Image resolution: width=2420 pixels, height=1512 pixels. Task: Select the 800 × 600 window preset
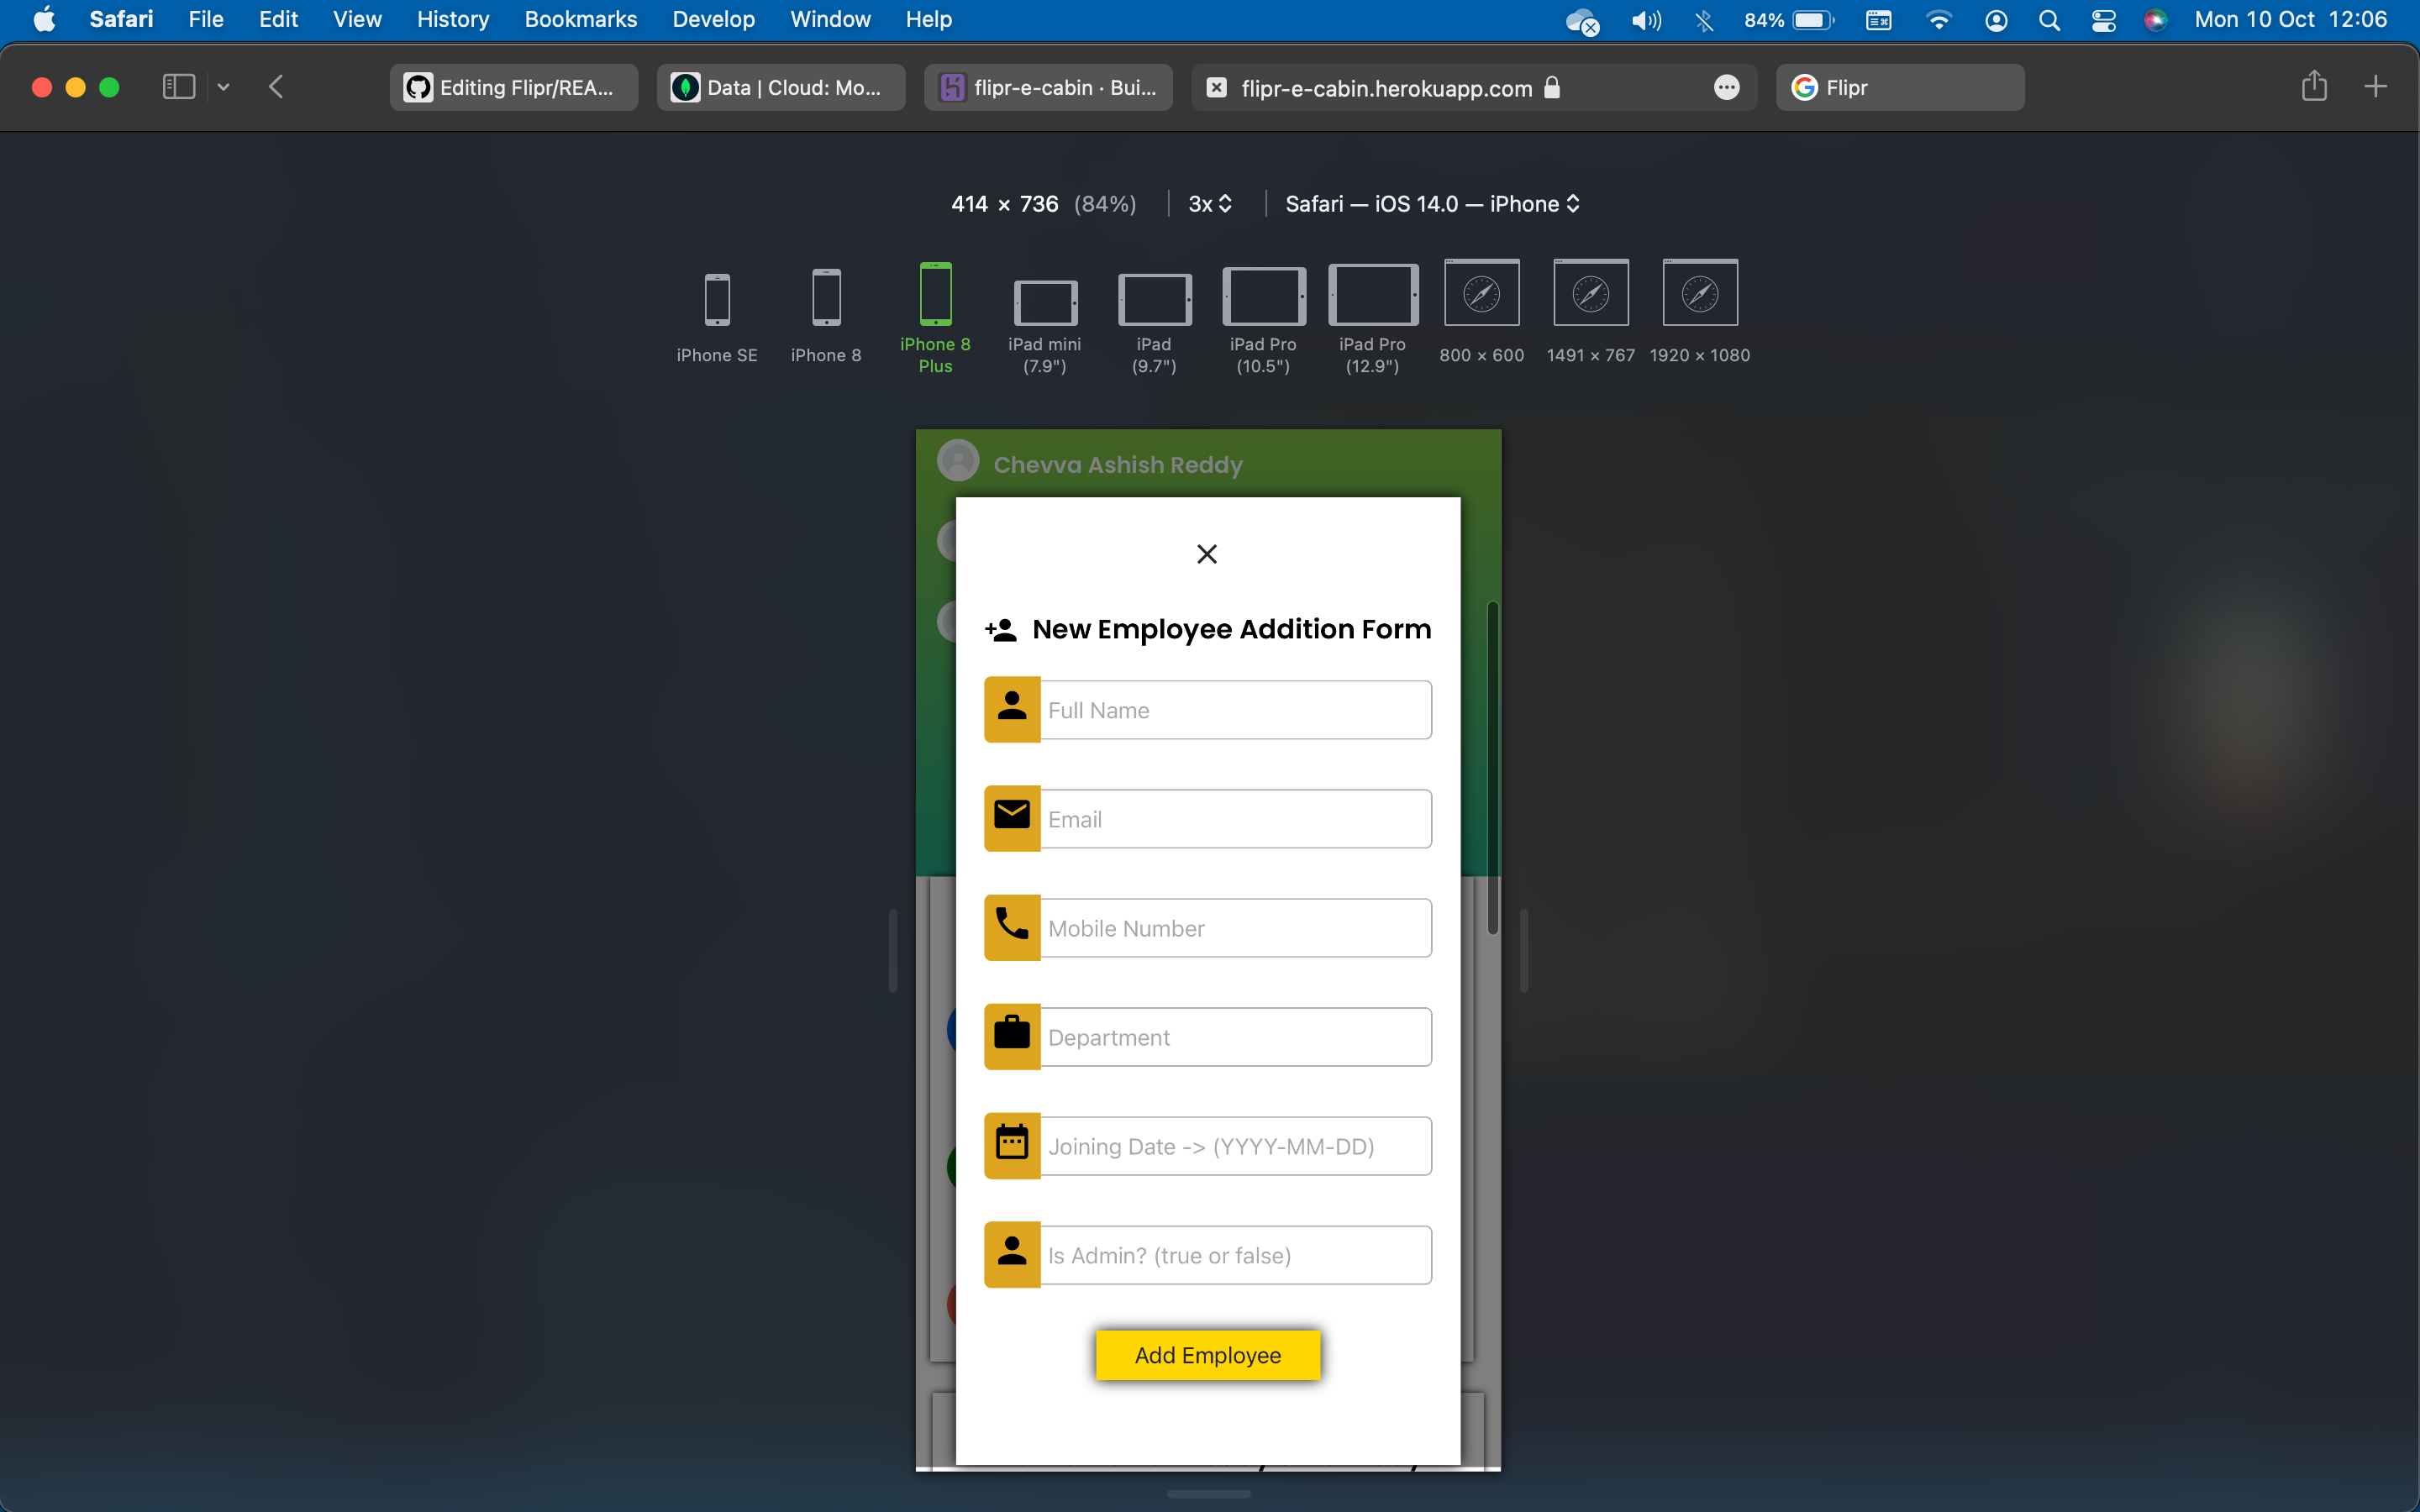[1482, 313]
